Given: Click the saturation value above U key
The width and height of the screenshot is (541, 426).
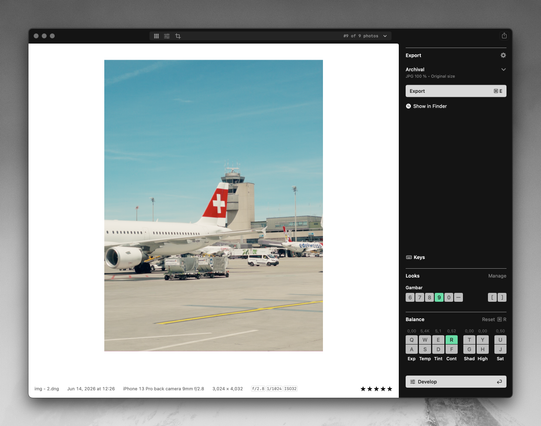Looking at the screenshot, I should point(500,331).
